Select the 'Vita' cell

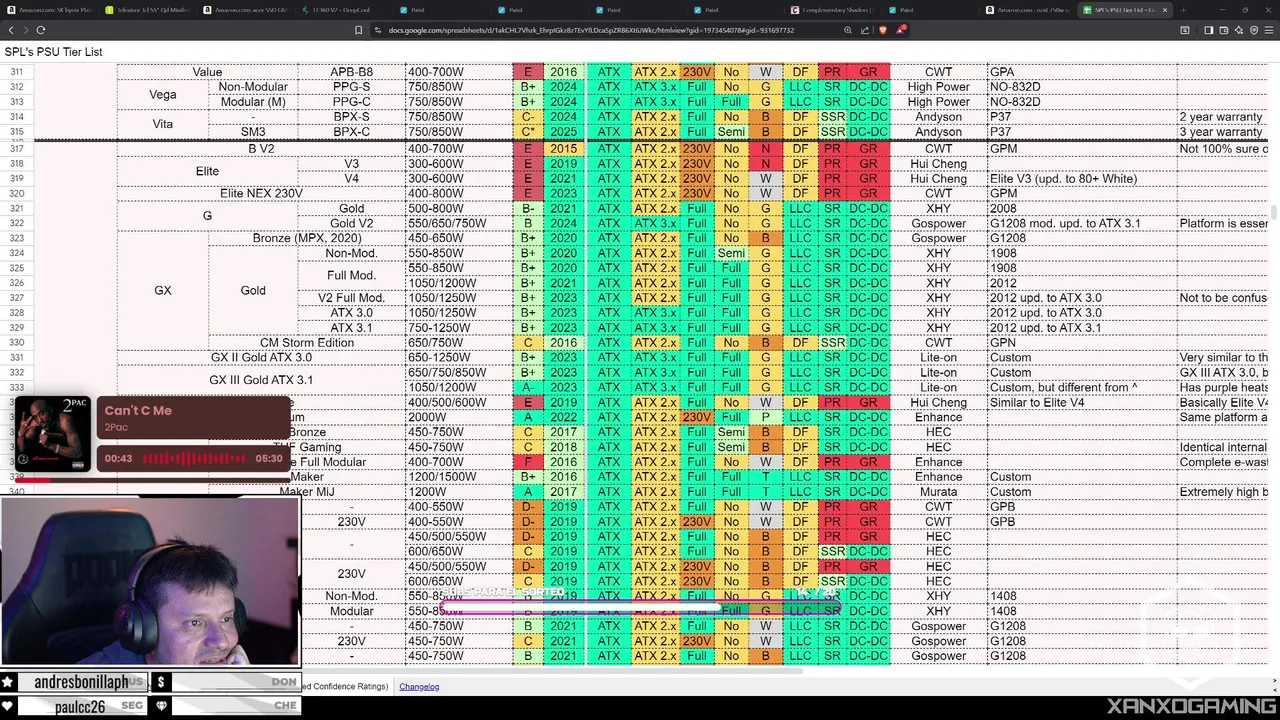pyautogui.click(x=163, y=124)
